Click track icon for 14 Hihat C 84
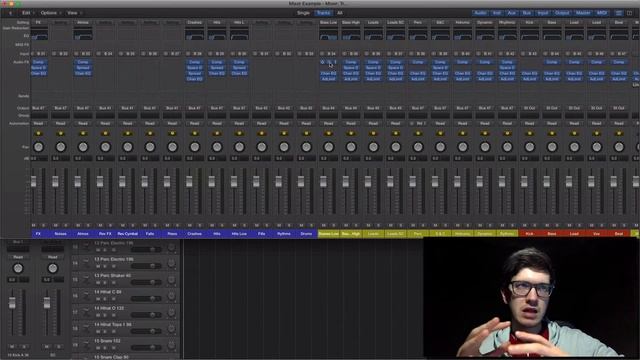640x360 pixels. 86,295
